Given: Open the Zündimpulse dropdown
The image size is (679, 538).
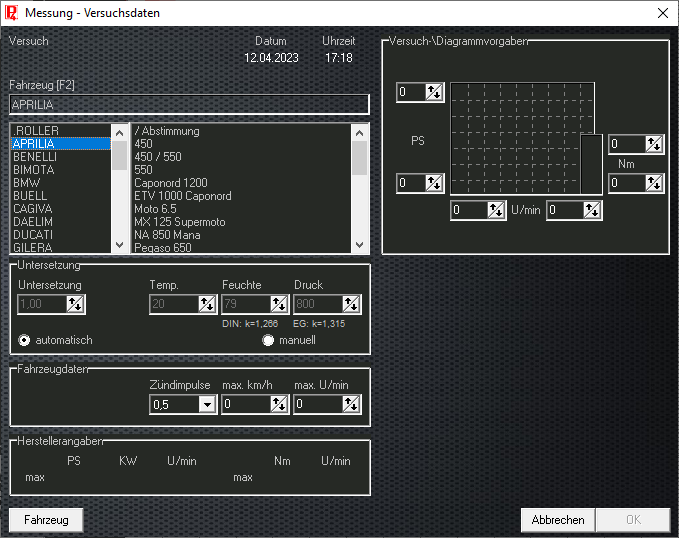Looking at the screenshot, I should [x=207, y=404].
